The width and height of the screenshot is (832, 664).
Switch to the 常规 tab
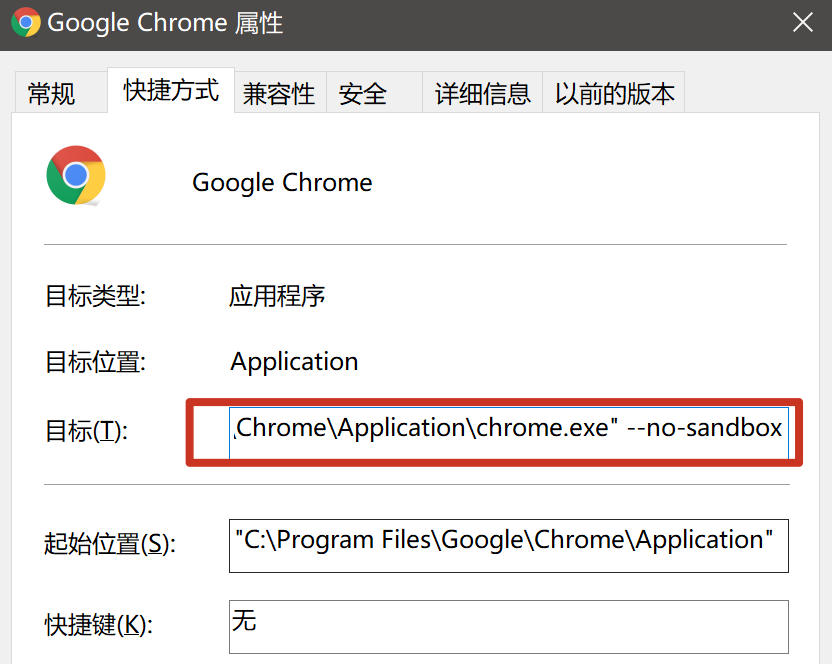point(61,92)
